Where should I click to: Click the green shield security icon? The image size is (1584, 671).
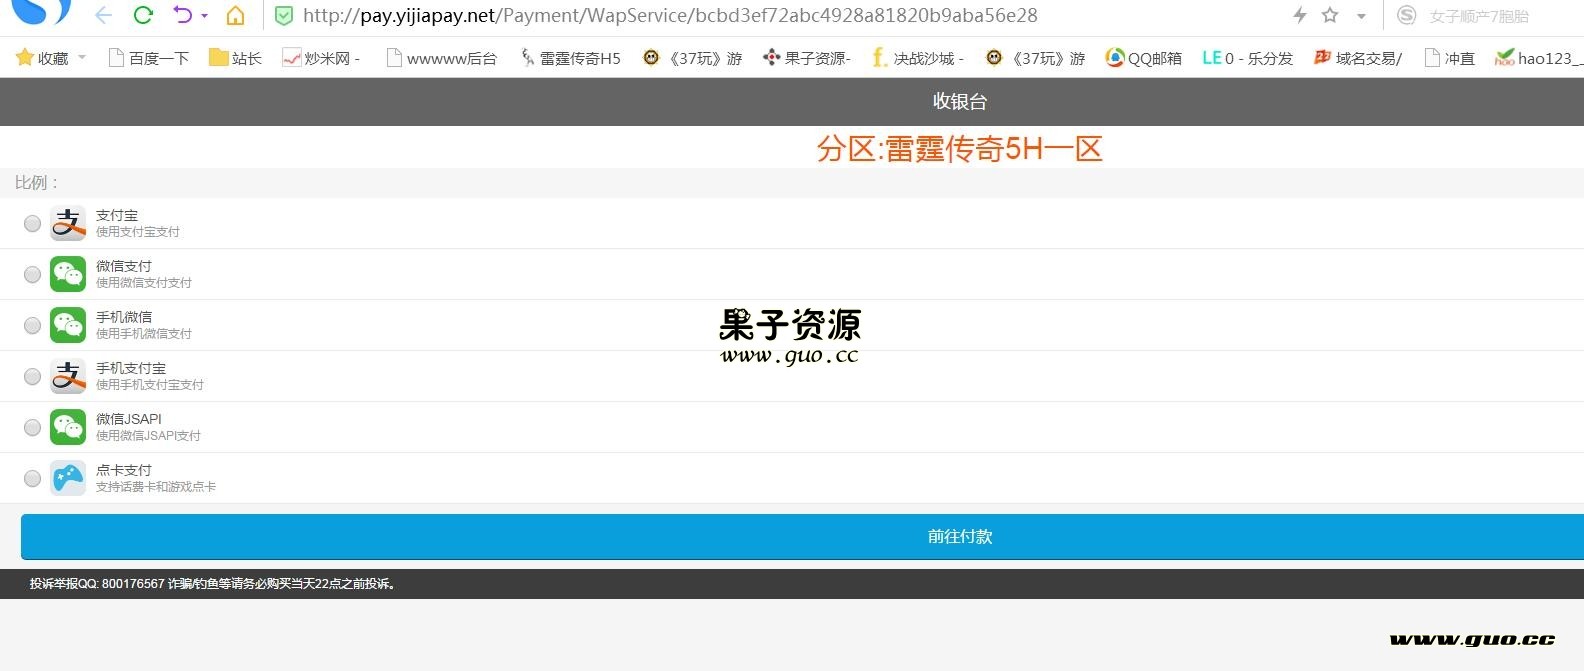[284, 15]
